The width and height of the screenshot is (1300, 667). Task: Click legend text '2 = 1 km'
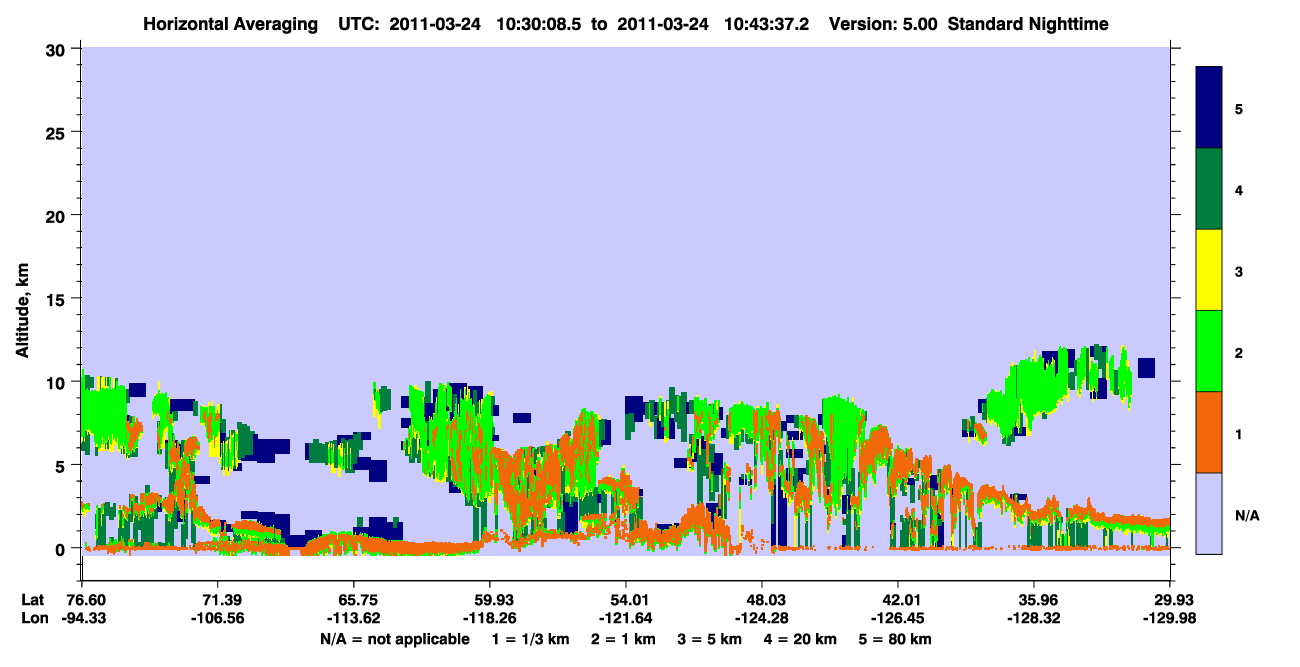pyautogui.click(x=624, y=639)
